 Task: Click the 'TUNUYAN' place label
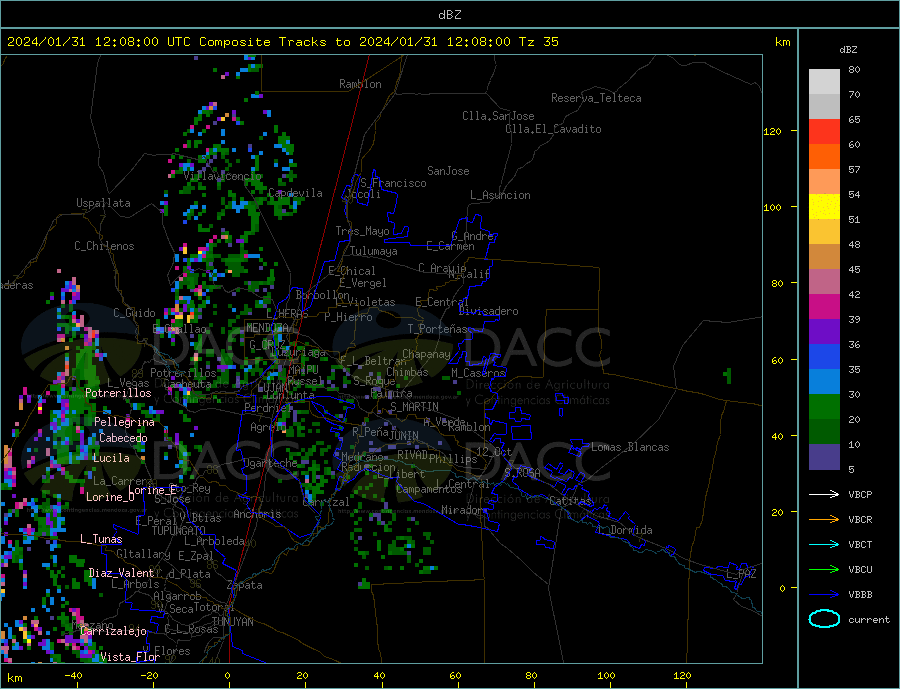(x=232, y=622)
